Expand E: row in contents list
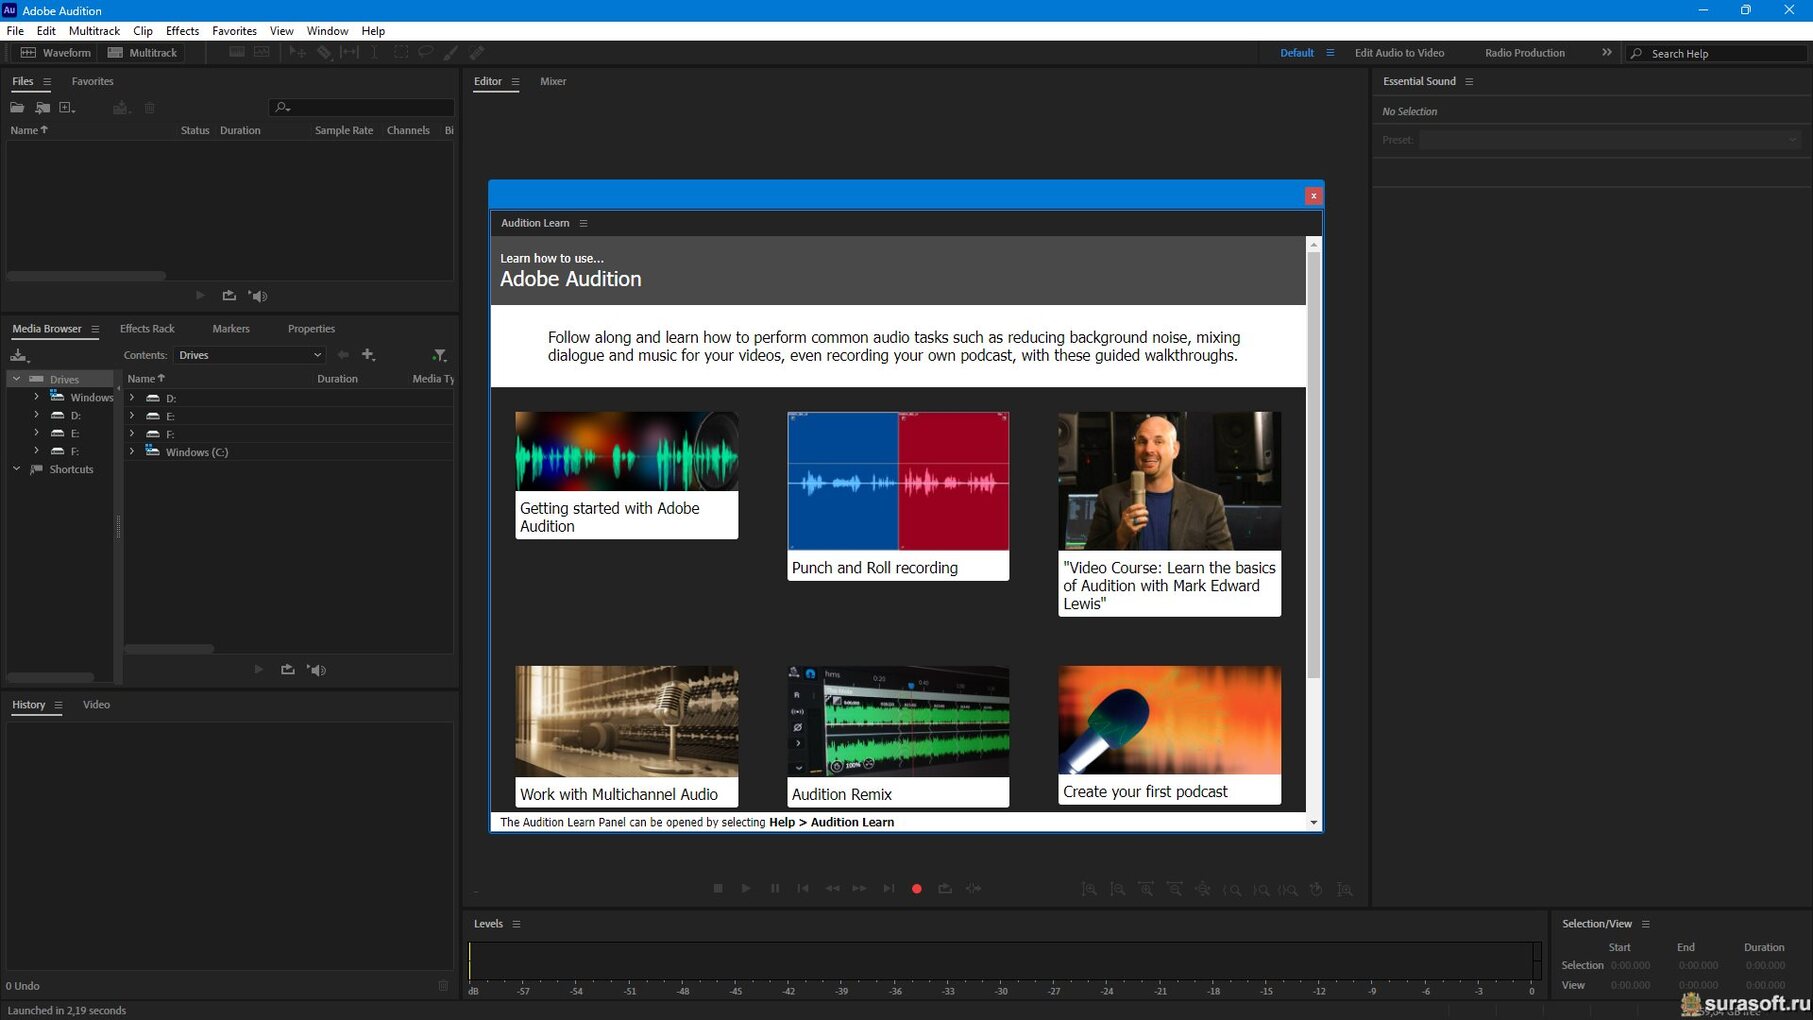The width and height of the screenshot is (1813, 1020). click(131, 416)
